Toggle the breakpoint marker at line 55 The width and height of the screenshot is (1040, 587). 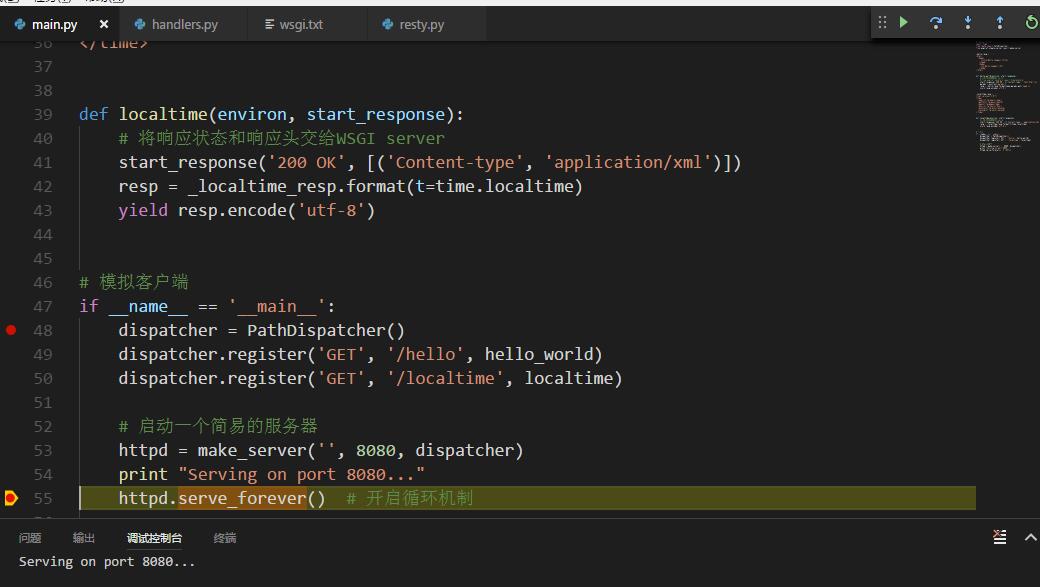(11, 498)
